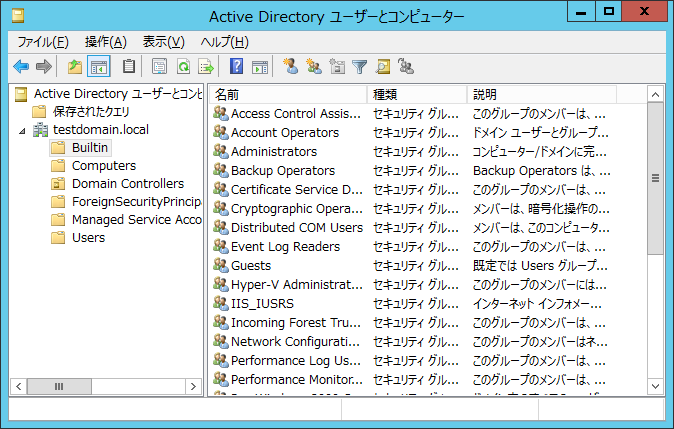The height and width of the screenshot is (429, 674).
Task: Click add to group toolbar icon
Action: [406, 67]
